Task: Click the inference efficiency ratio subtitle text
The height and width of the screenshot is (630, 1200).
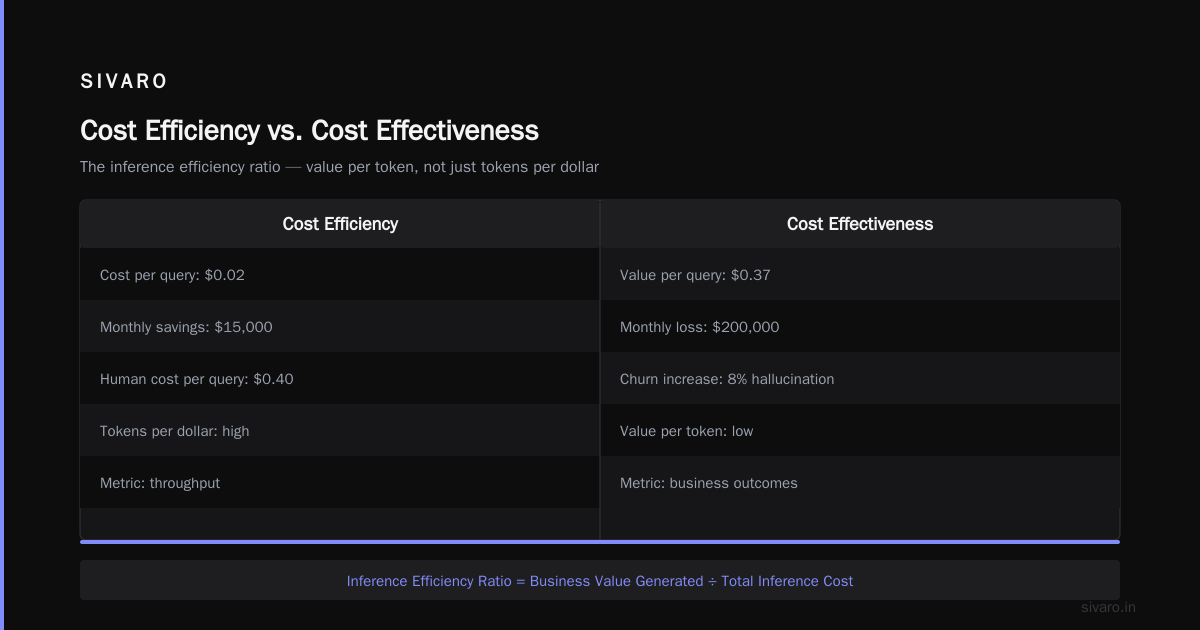Action: 339,167
